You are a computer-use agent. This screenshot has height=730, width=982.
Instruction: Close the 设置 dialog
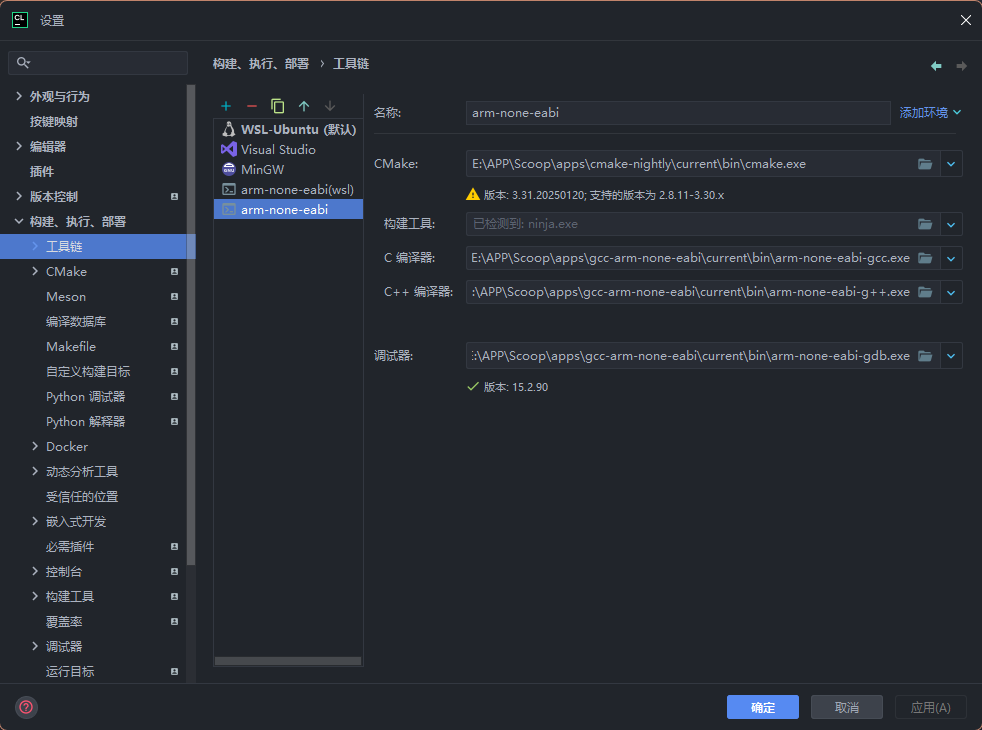click(x=965, y=21)
